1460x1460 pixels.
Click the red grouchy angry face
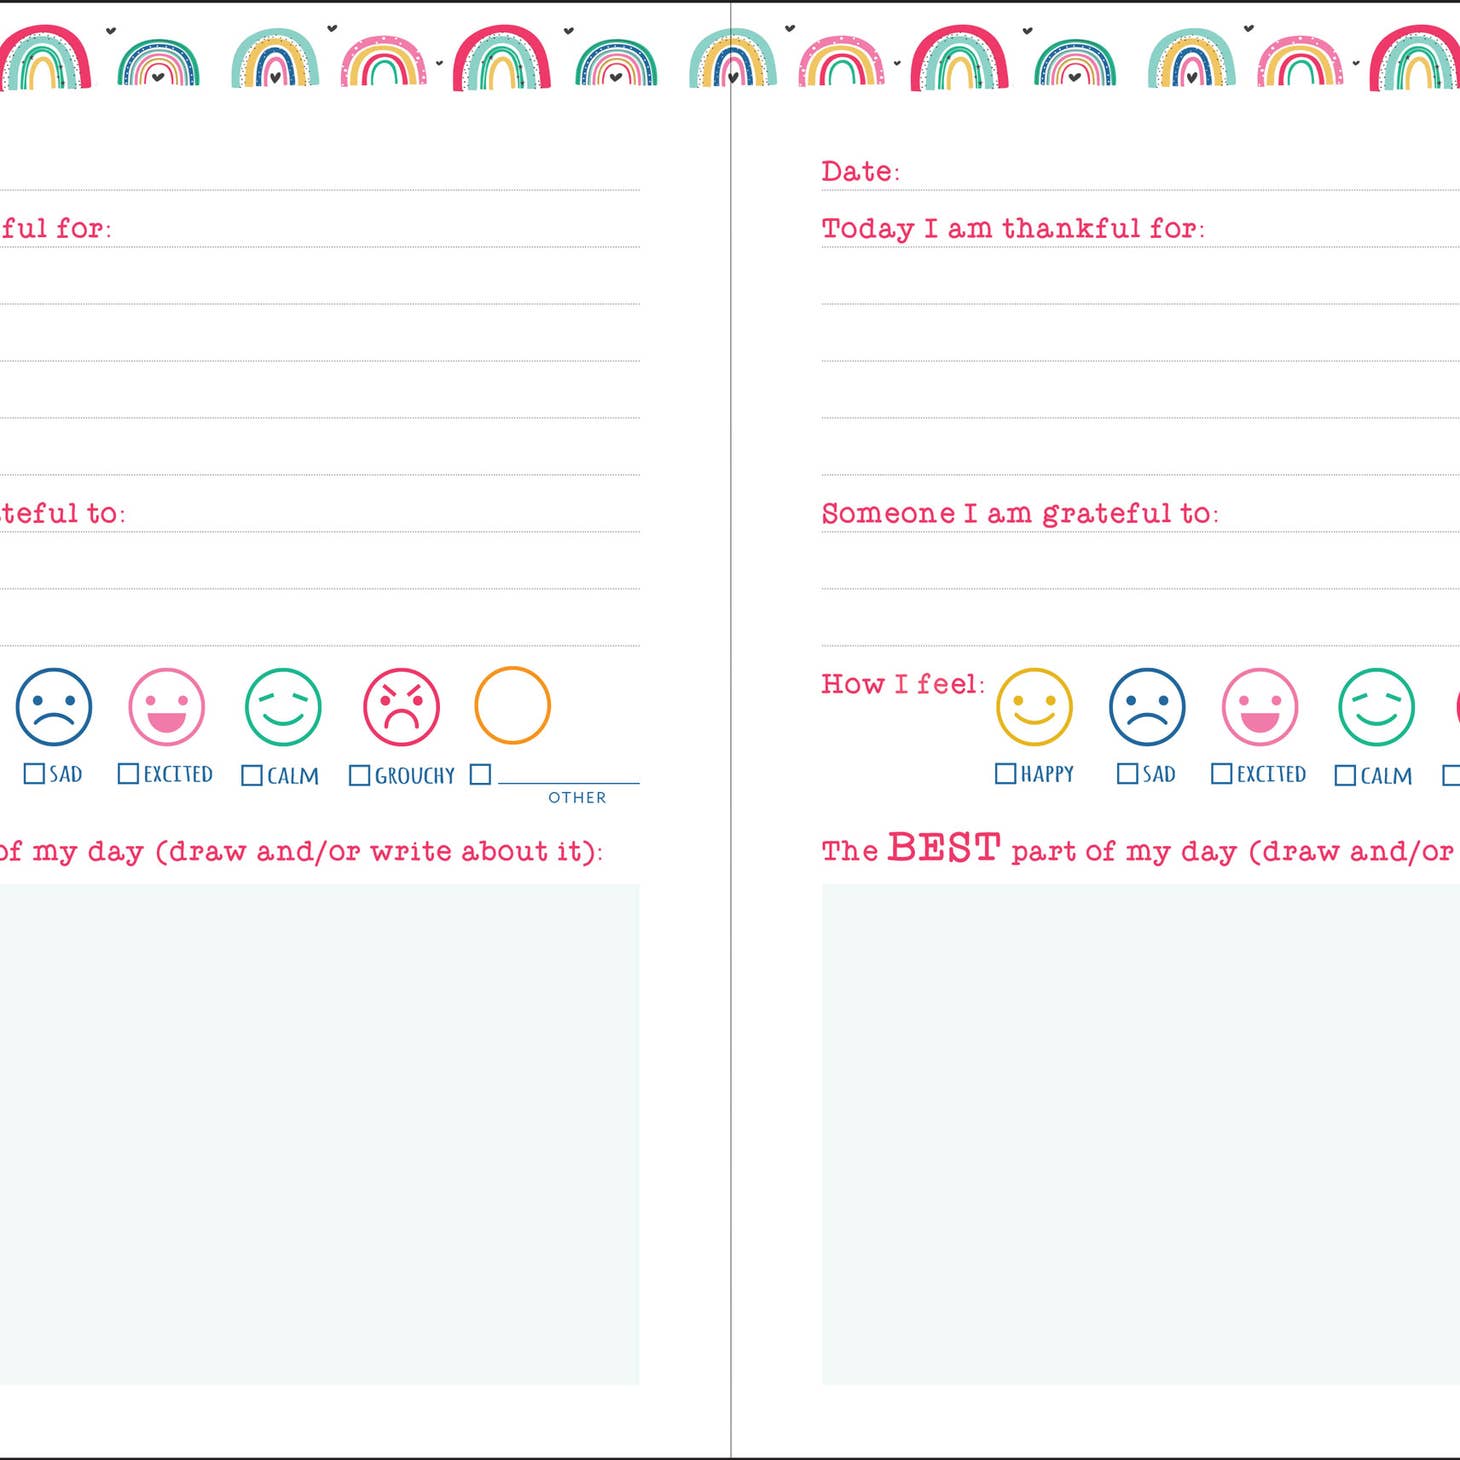[x=401, y=707]
